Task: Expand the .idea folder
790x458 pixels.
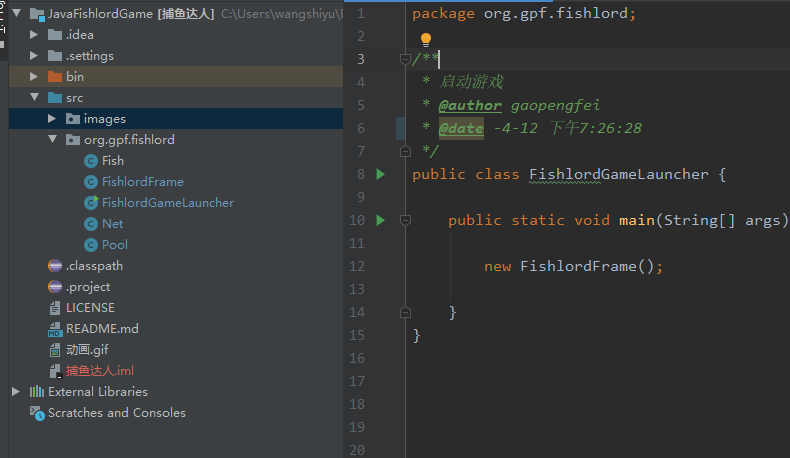Action: 34,34
